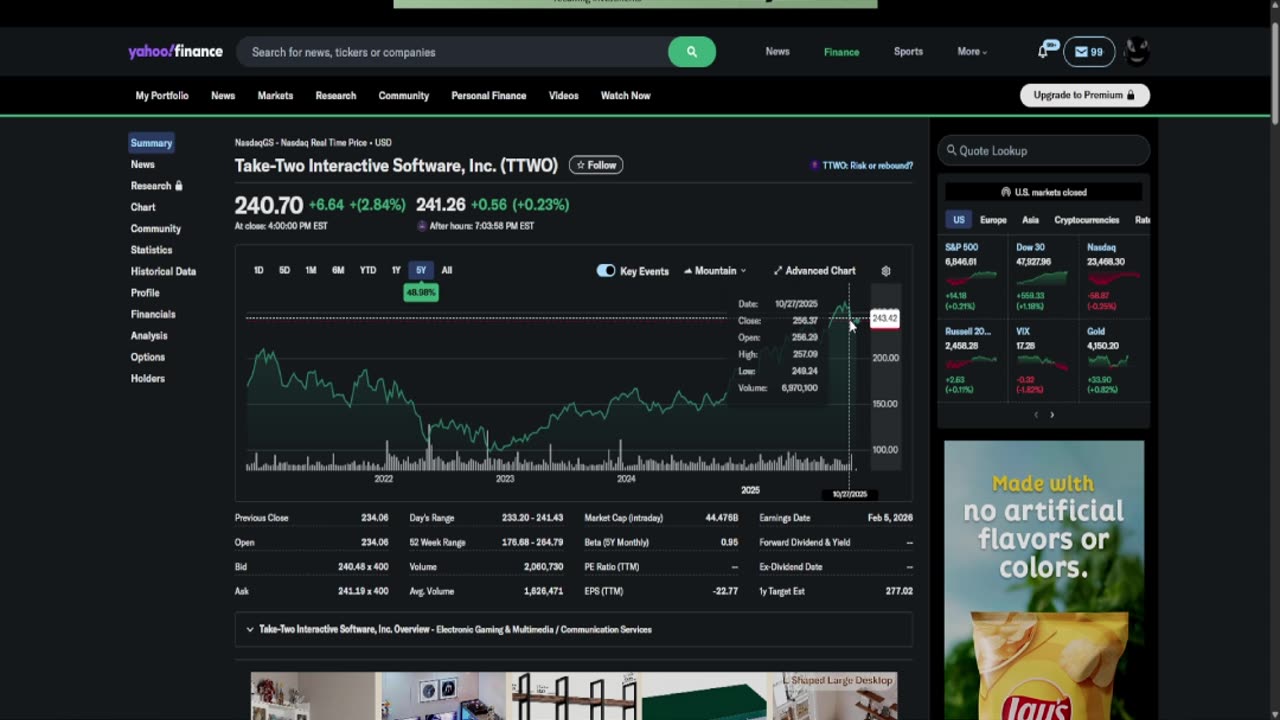Select Chart in the left sidebar
The width and height of the screenshot is (1280, 720).
click(143, 207)
